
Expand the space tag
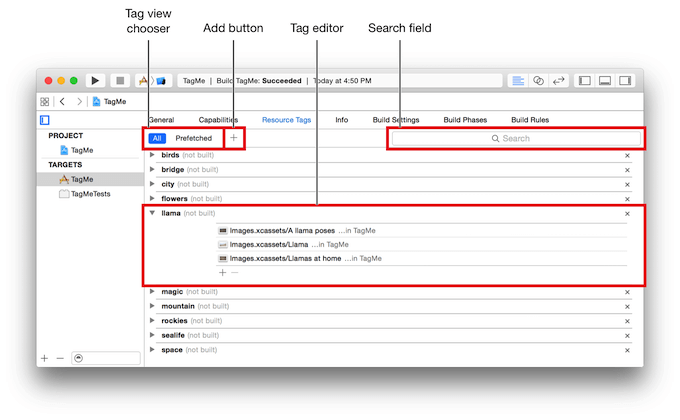coord(152,350)
